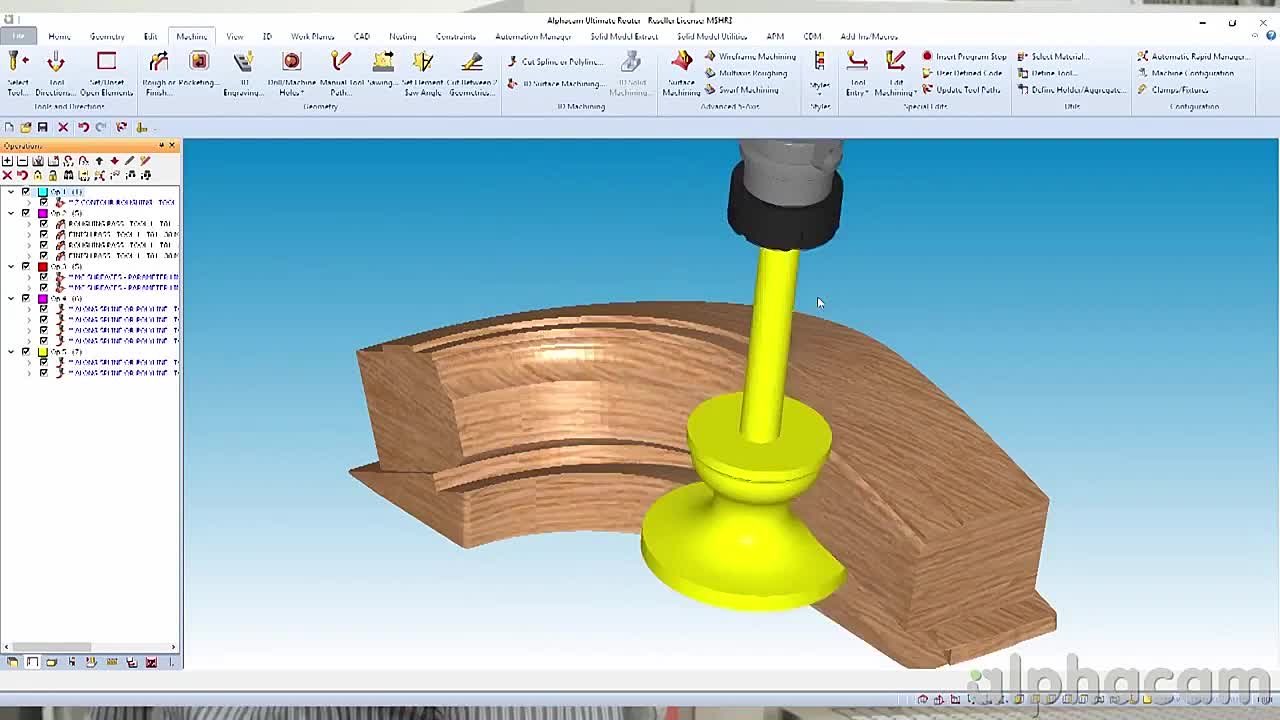Collapse the Op 1 tree node

coord(11,191)
